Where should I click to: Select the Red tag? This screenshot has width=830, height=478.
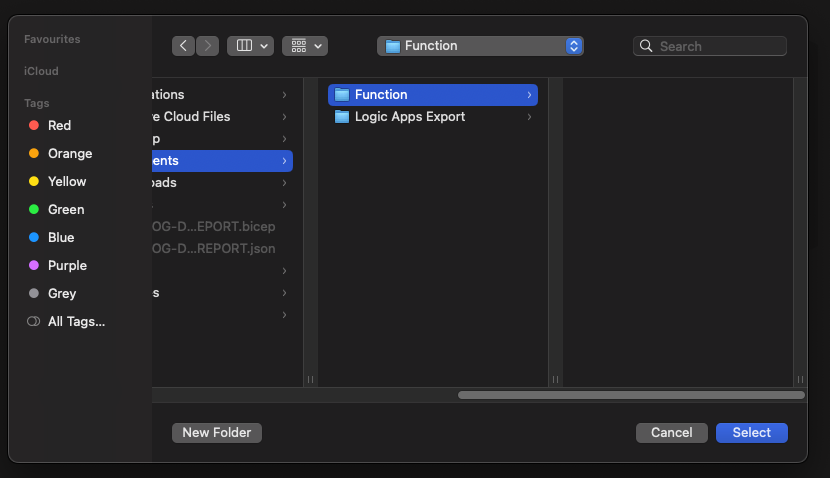[59, 125]
